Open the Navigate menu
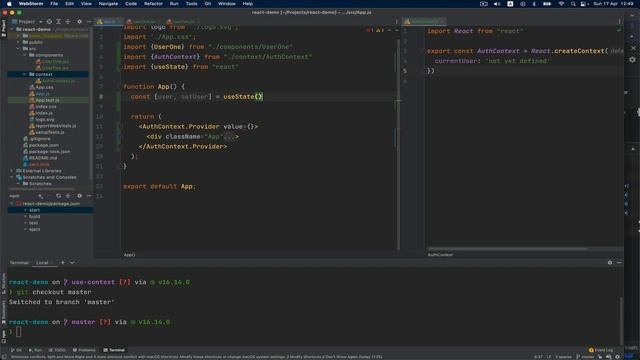 [109, 4]
